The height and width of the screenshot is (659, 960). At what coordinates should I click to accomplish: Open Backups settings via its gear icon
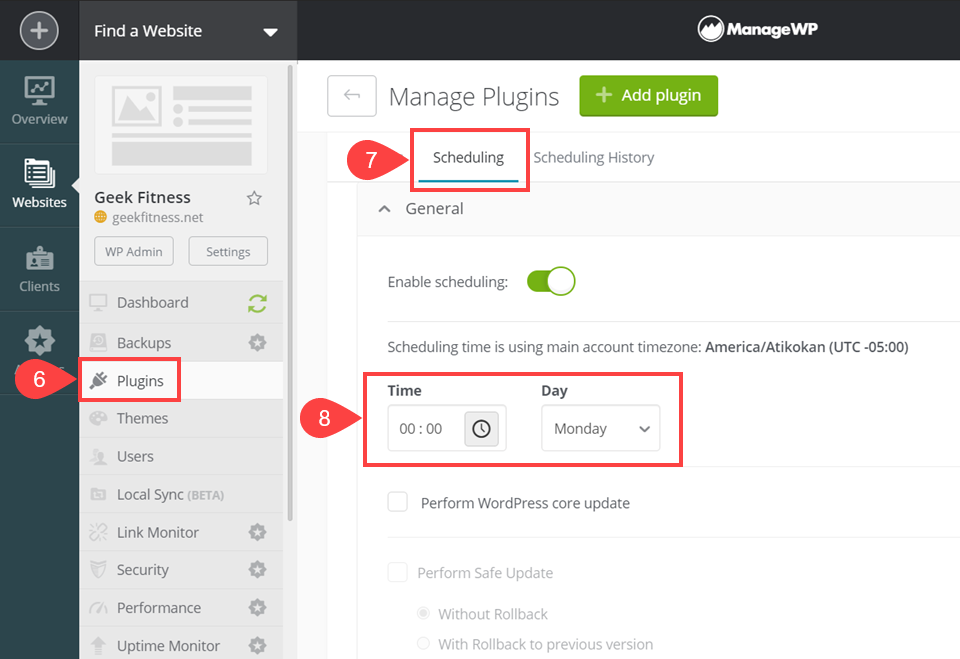click(x=257, y=340)
